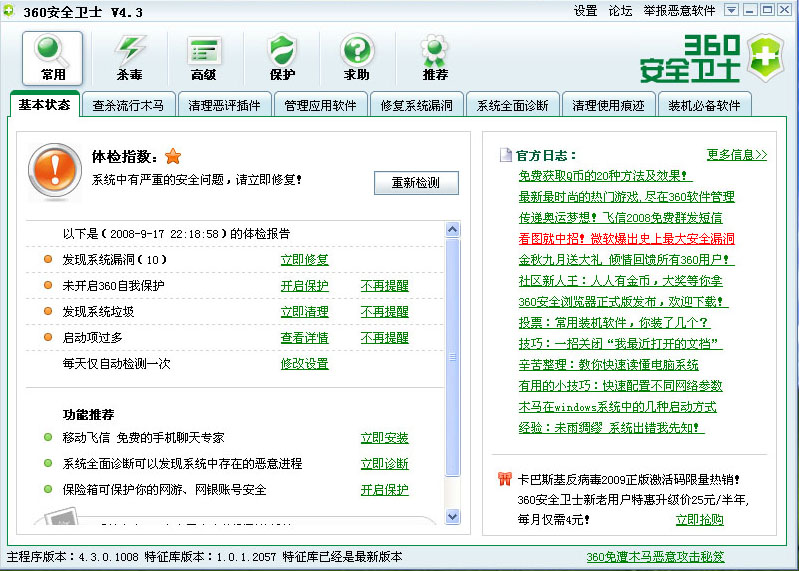This screenshot has width=799, height=571.
Task: Open the 投票：常用装机软件 article
Action: (615, 322)
